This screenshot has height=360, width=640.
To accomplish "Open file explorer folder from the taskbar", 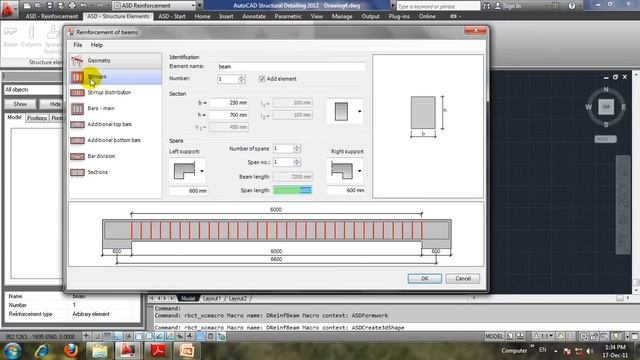I will point(99,351).
